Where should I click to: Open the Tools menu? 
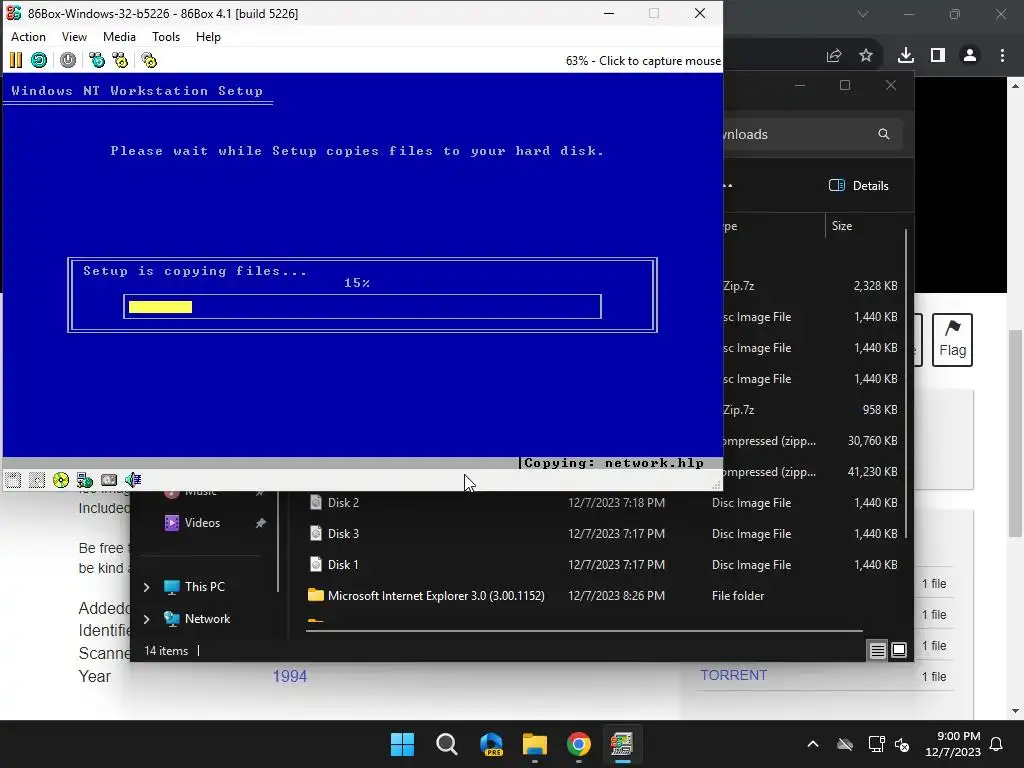tap(166, 37)
